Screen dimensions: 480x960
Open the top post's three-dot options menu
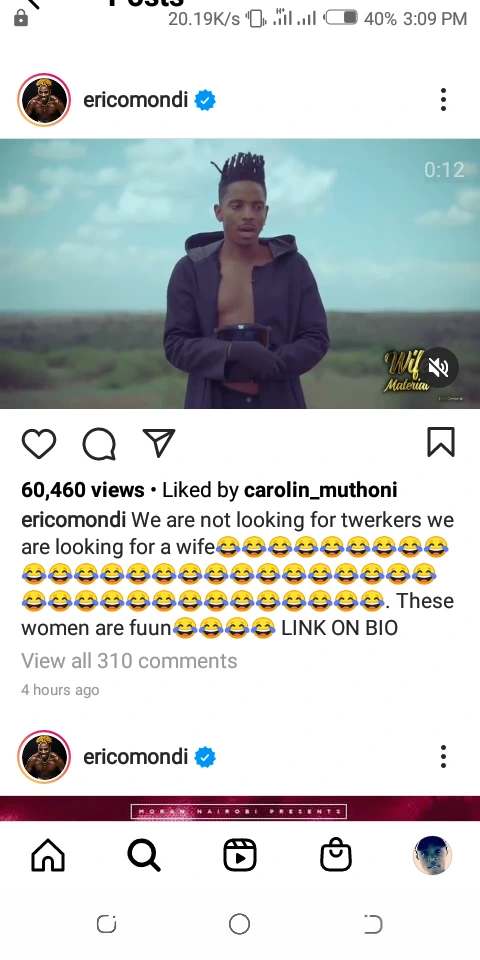[443, 100]
